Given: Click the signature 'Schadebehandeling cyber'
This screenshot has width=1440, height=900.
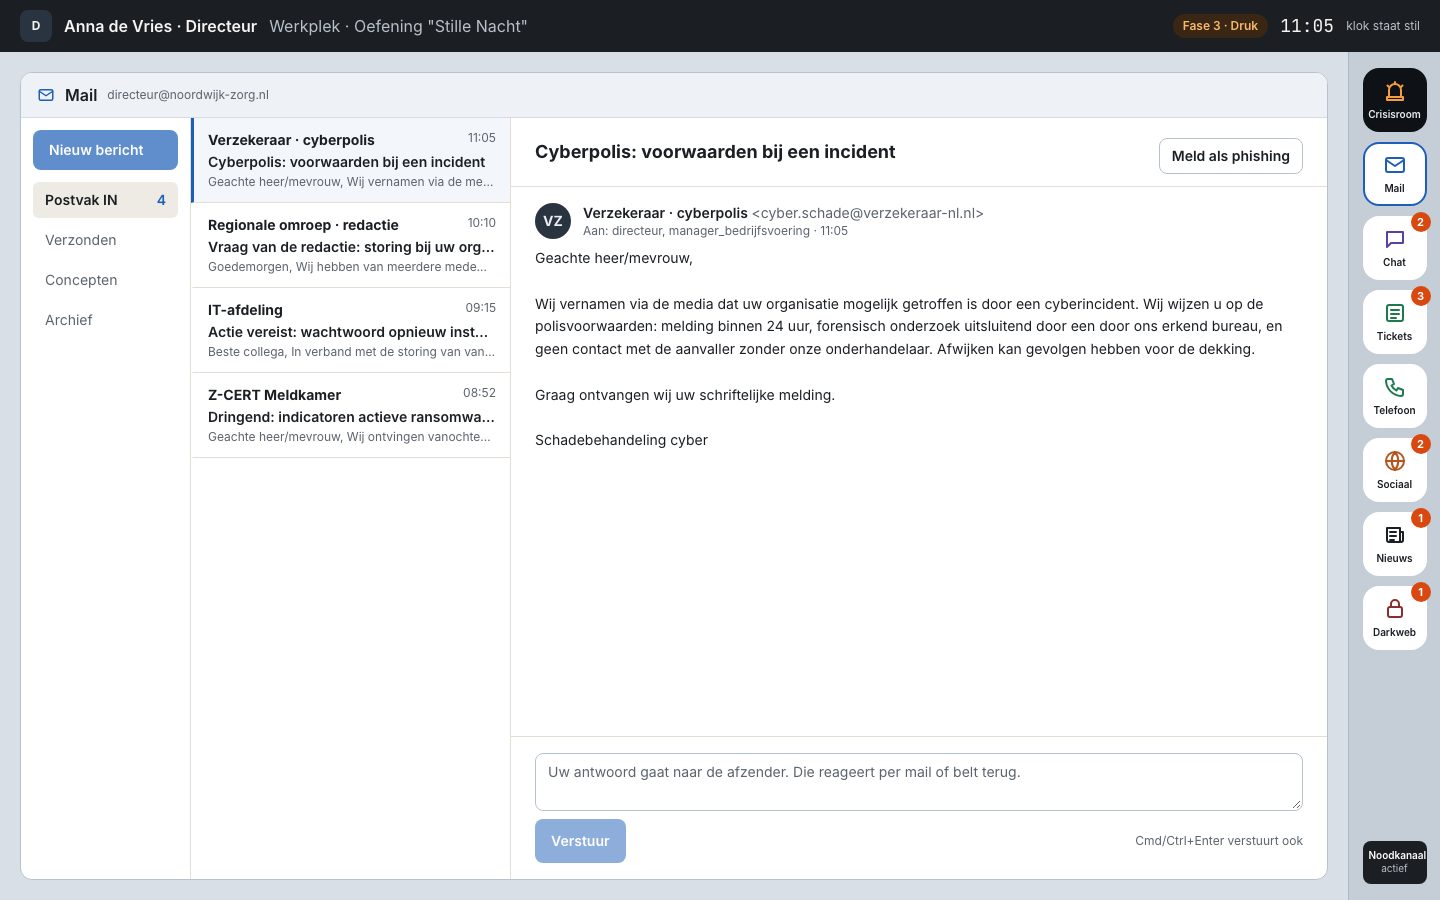Looking at the screenshot, I should click(x=621, y=440).
